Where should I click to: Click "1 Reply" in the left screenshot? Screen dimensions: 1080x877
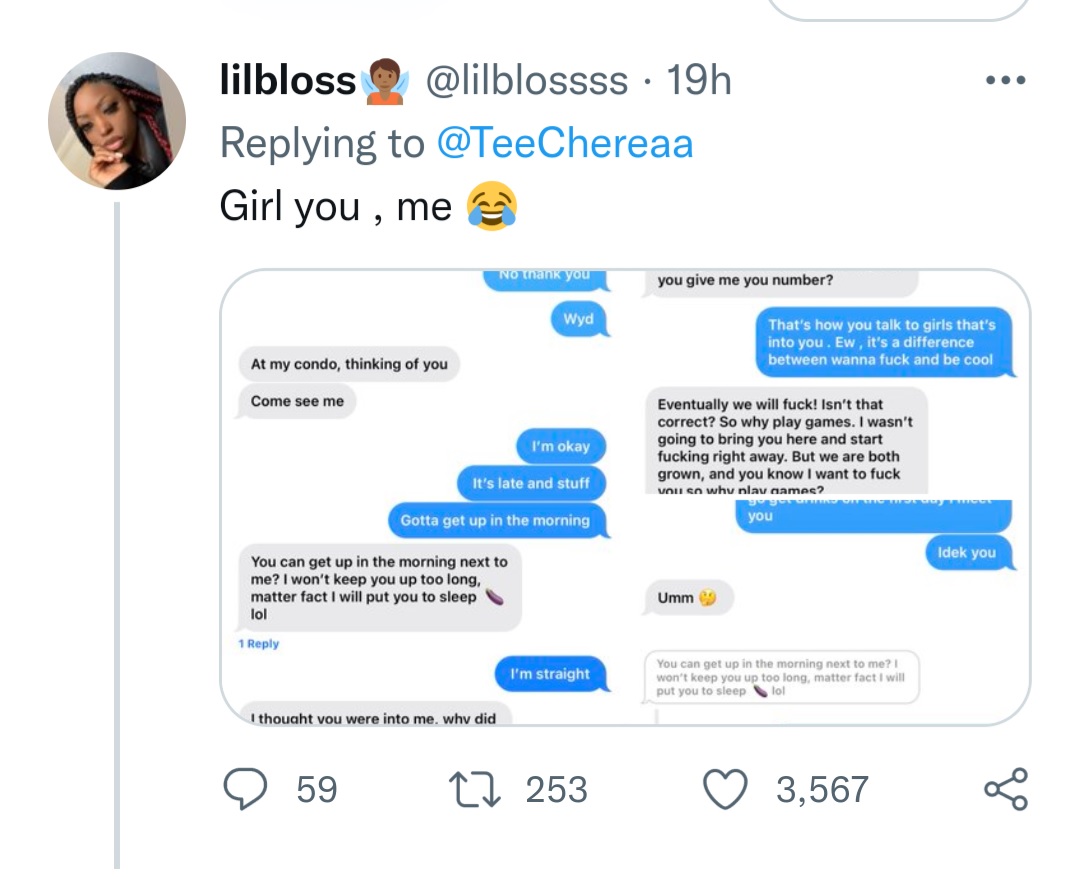259,644
